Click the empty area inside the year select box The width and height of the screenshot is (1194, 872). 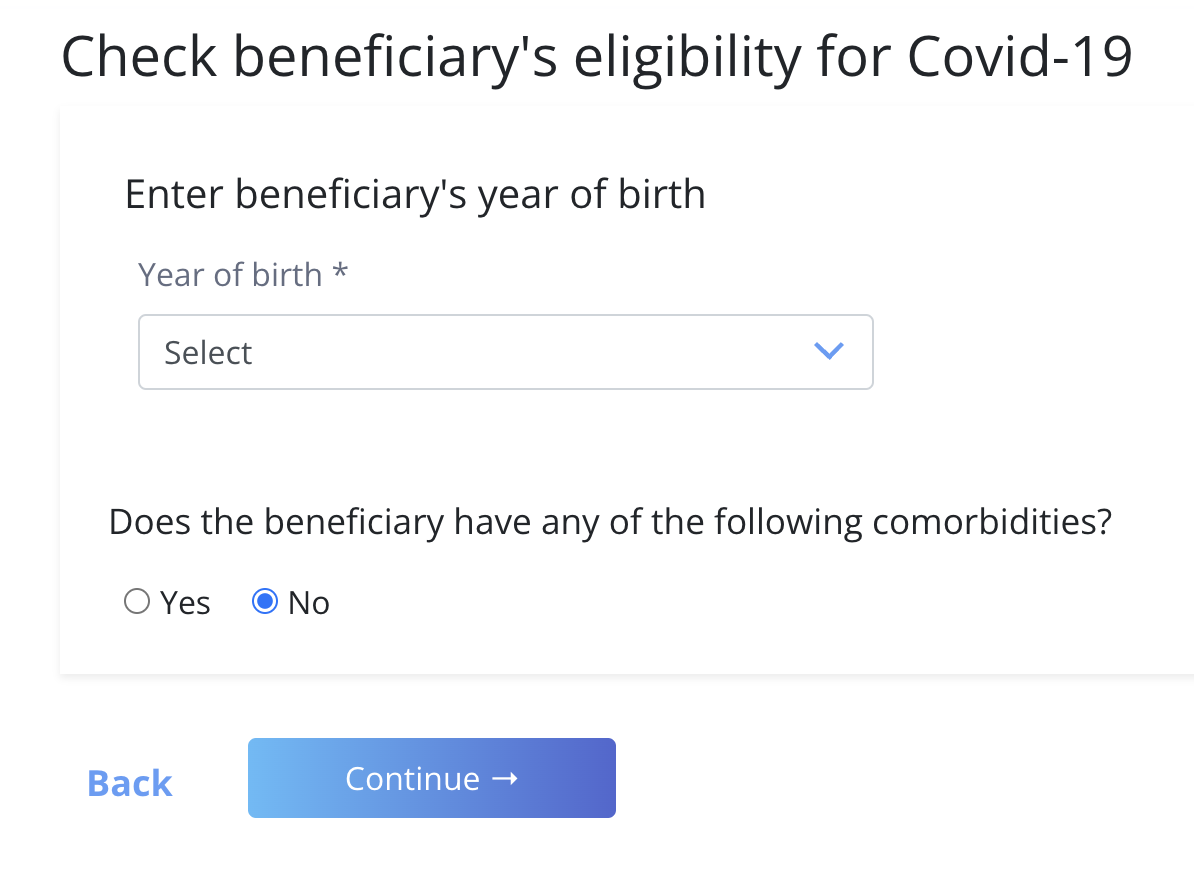[530, 352]
